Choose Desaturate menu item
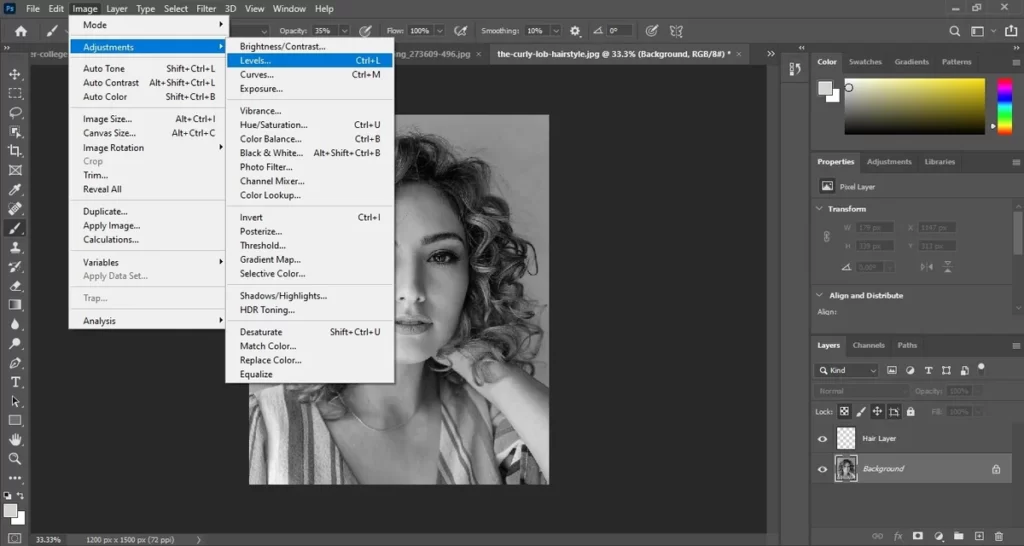The height and width of the screenshot is (546, 1024). pyautogui.click(x=310, y=332)
